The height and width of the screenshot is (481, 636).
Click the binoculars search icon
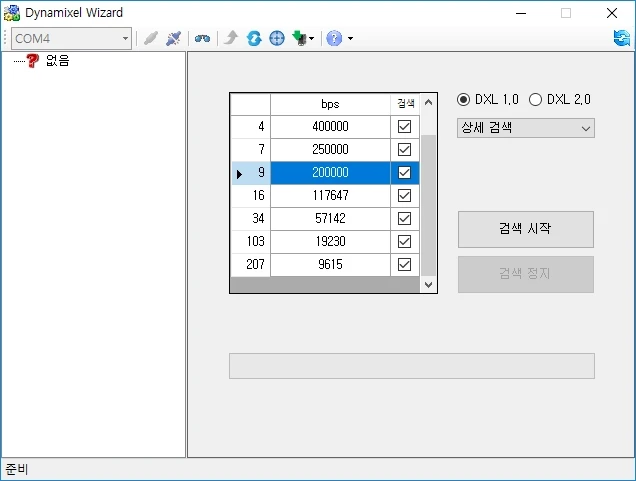pos(202,38)
